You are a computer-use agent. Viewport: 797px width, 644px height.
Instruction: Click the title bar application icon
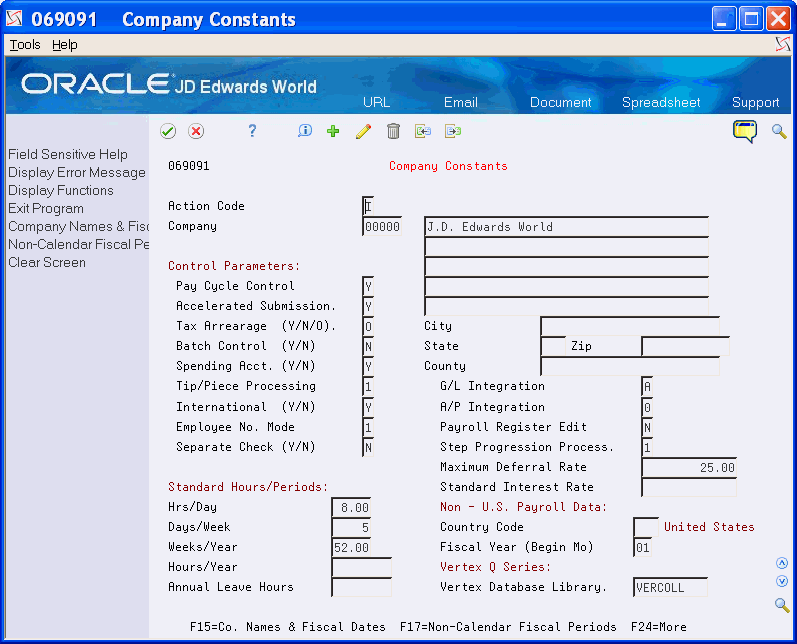click(14, 19)
